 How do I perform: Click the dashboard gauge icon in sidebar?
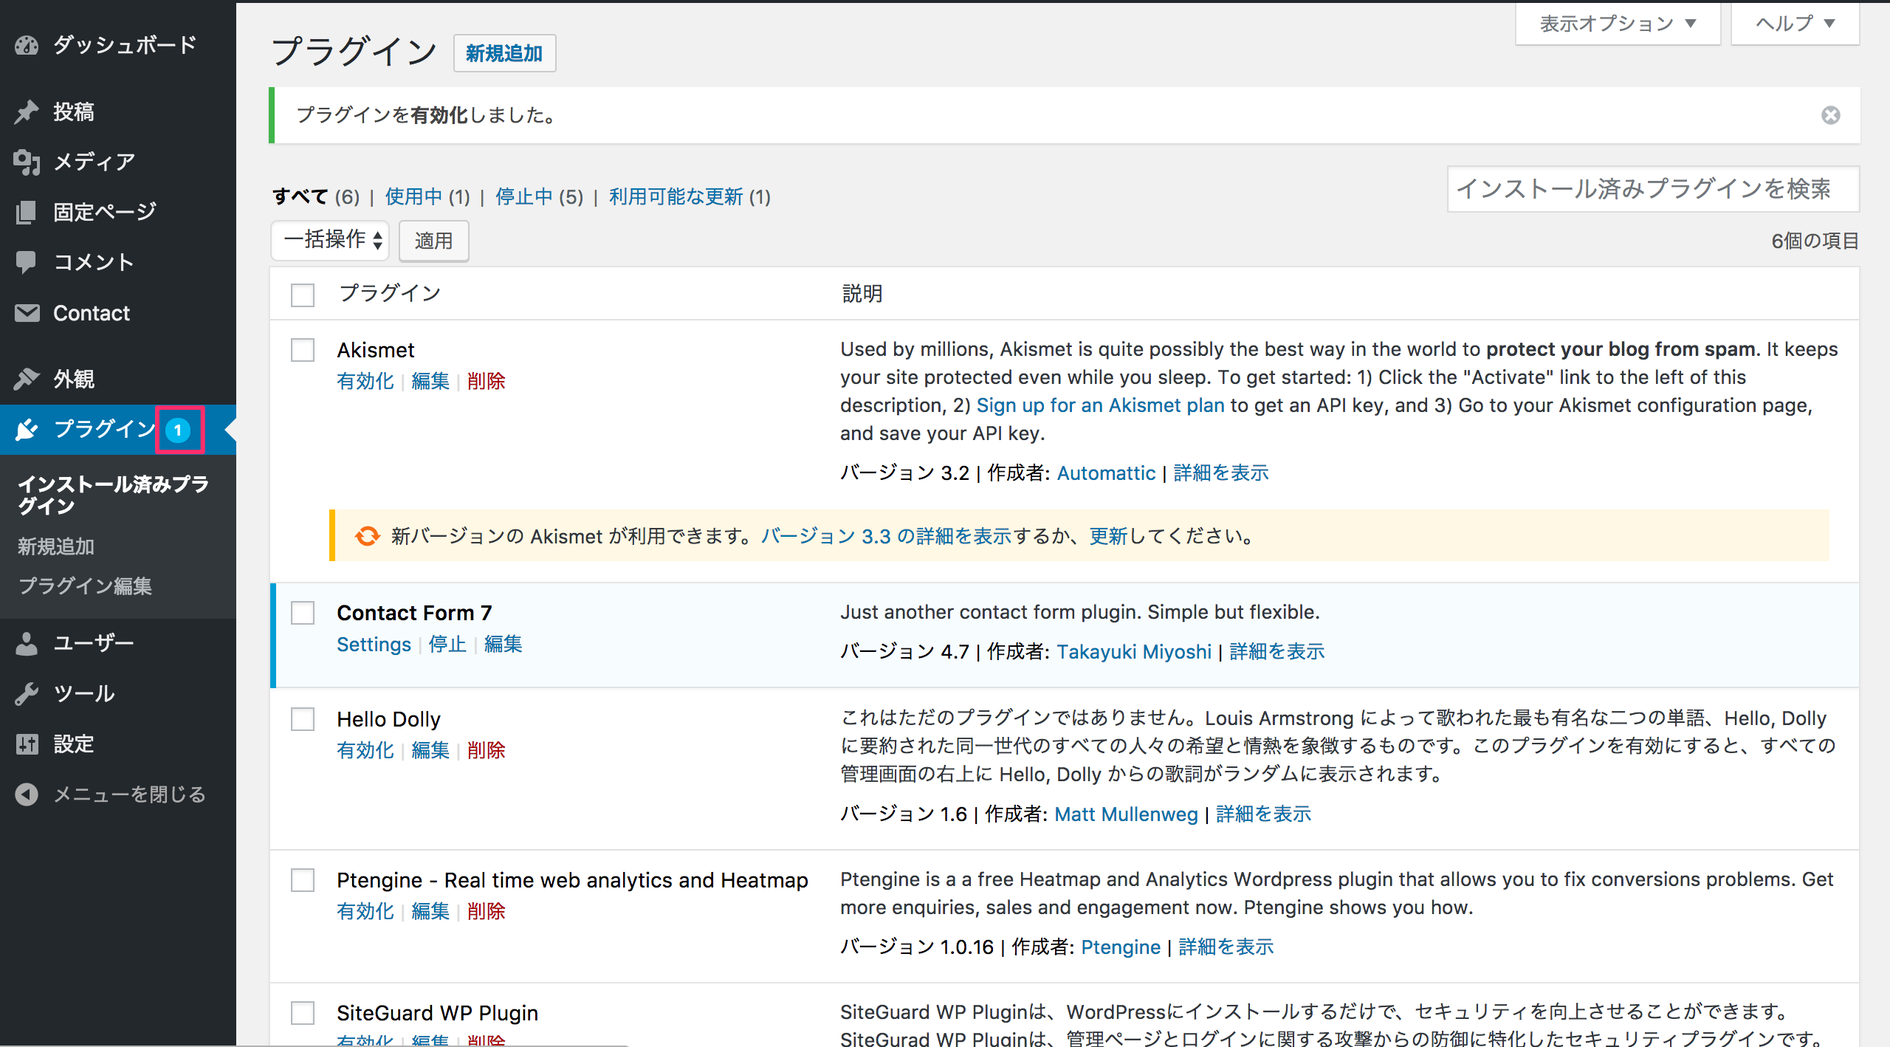pos(27,45)
